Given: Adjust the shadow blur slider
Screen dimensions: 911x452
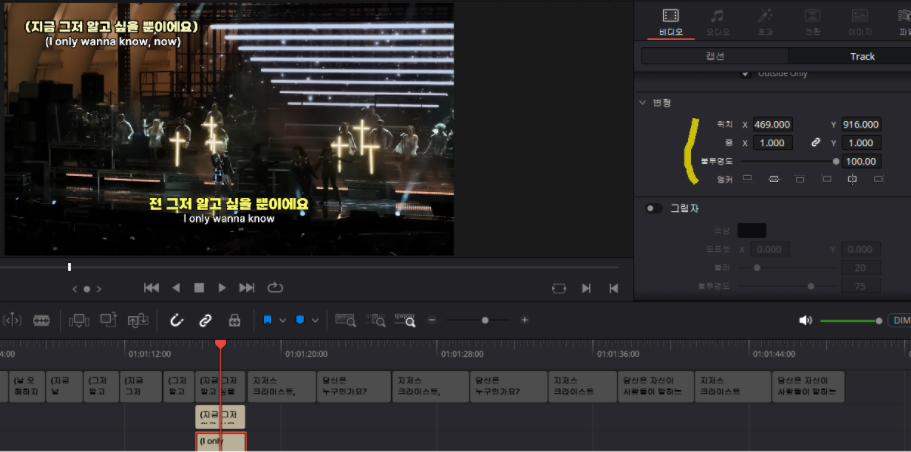Looking at the screenshot, I should tap(756, 268).
